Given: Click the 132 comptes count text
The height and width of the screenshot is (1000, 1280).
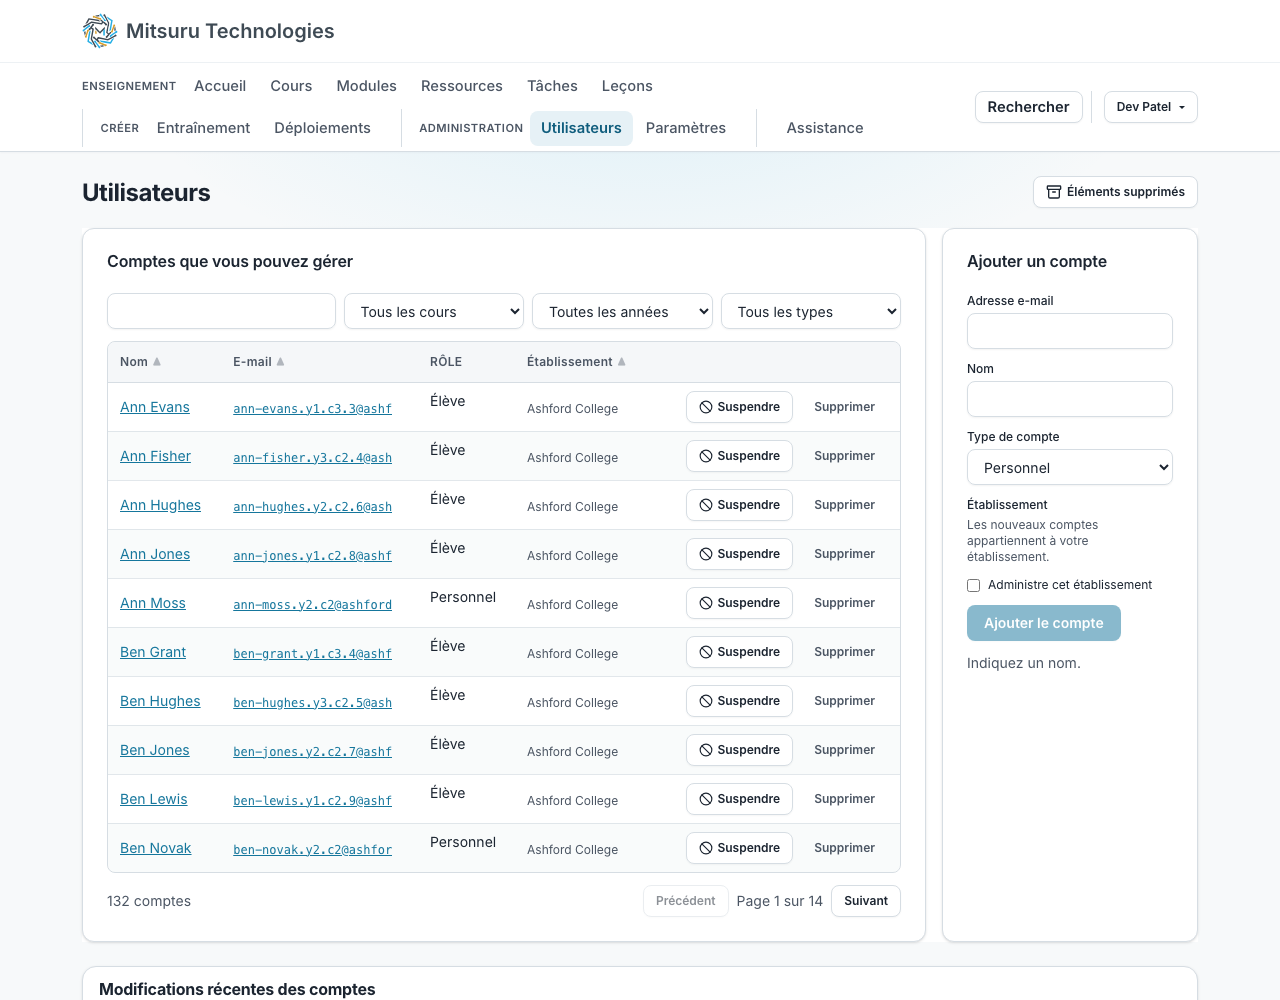Looking at the screenshot, I should [x=149, y=901].
